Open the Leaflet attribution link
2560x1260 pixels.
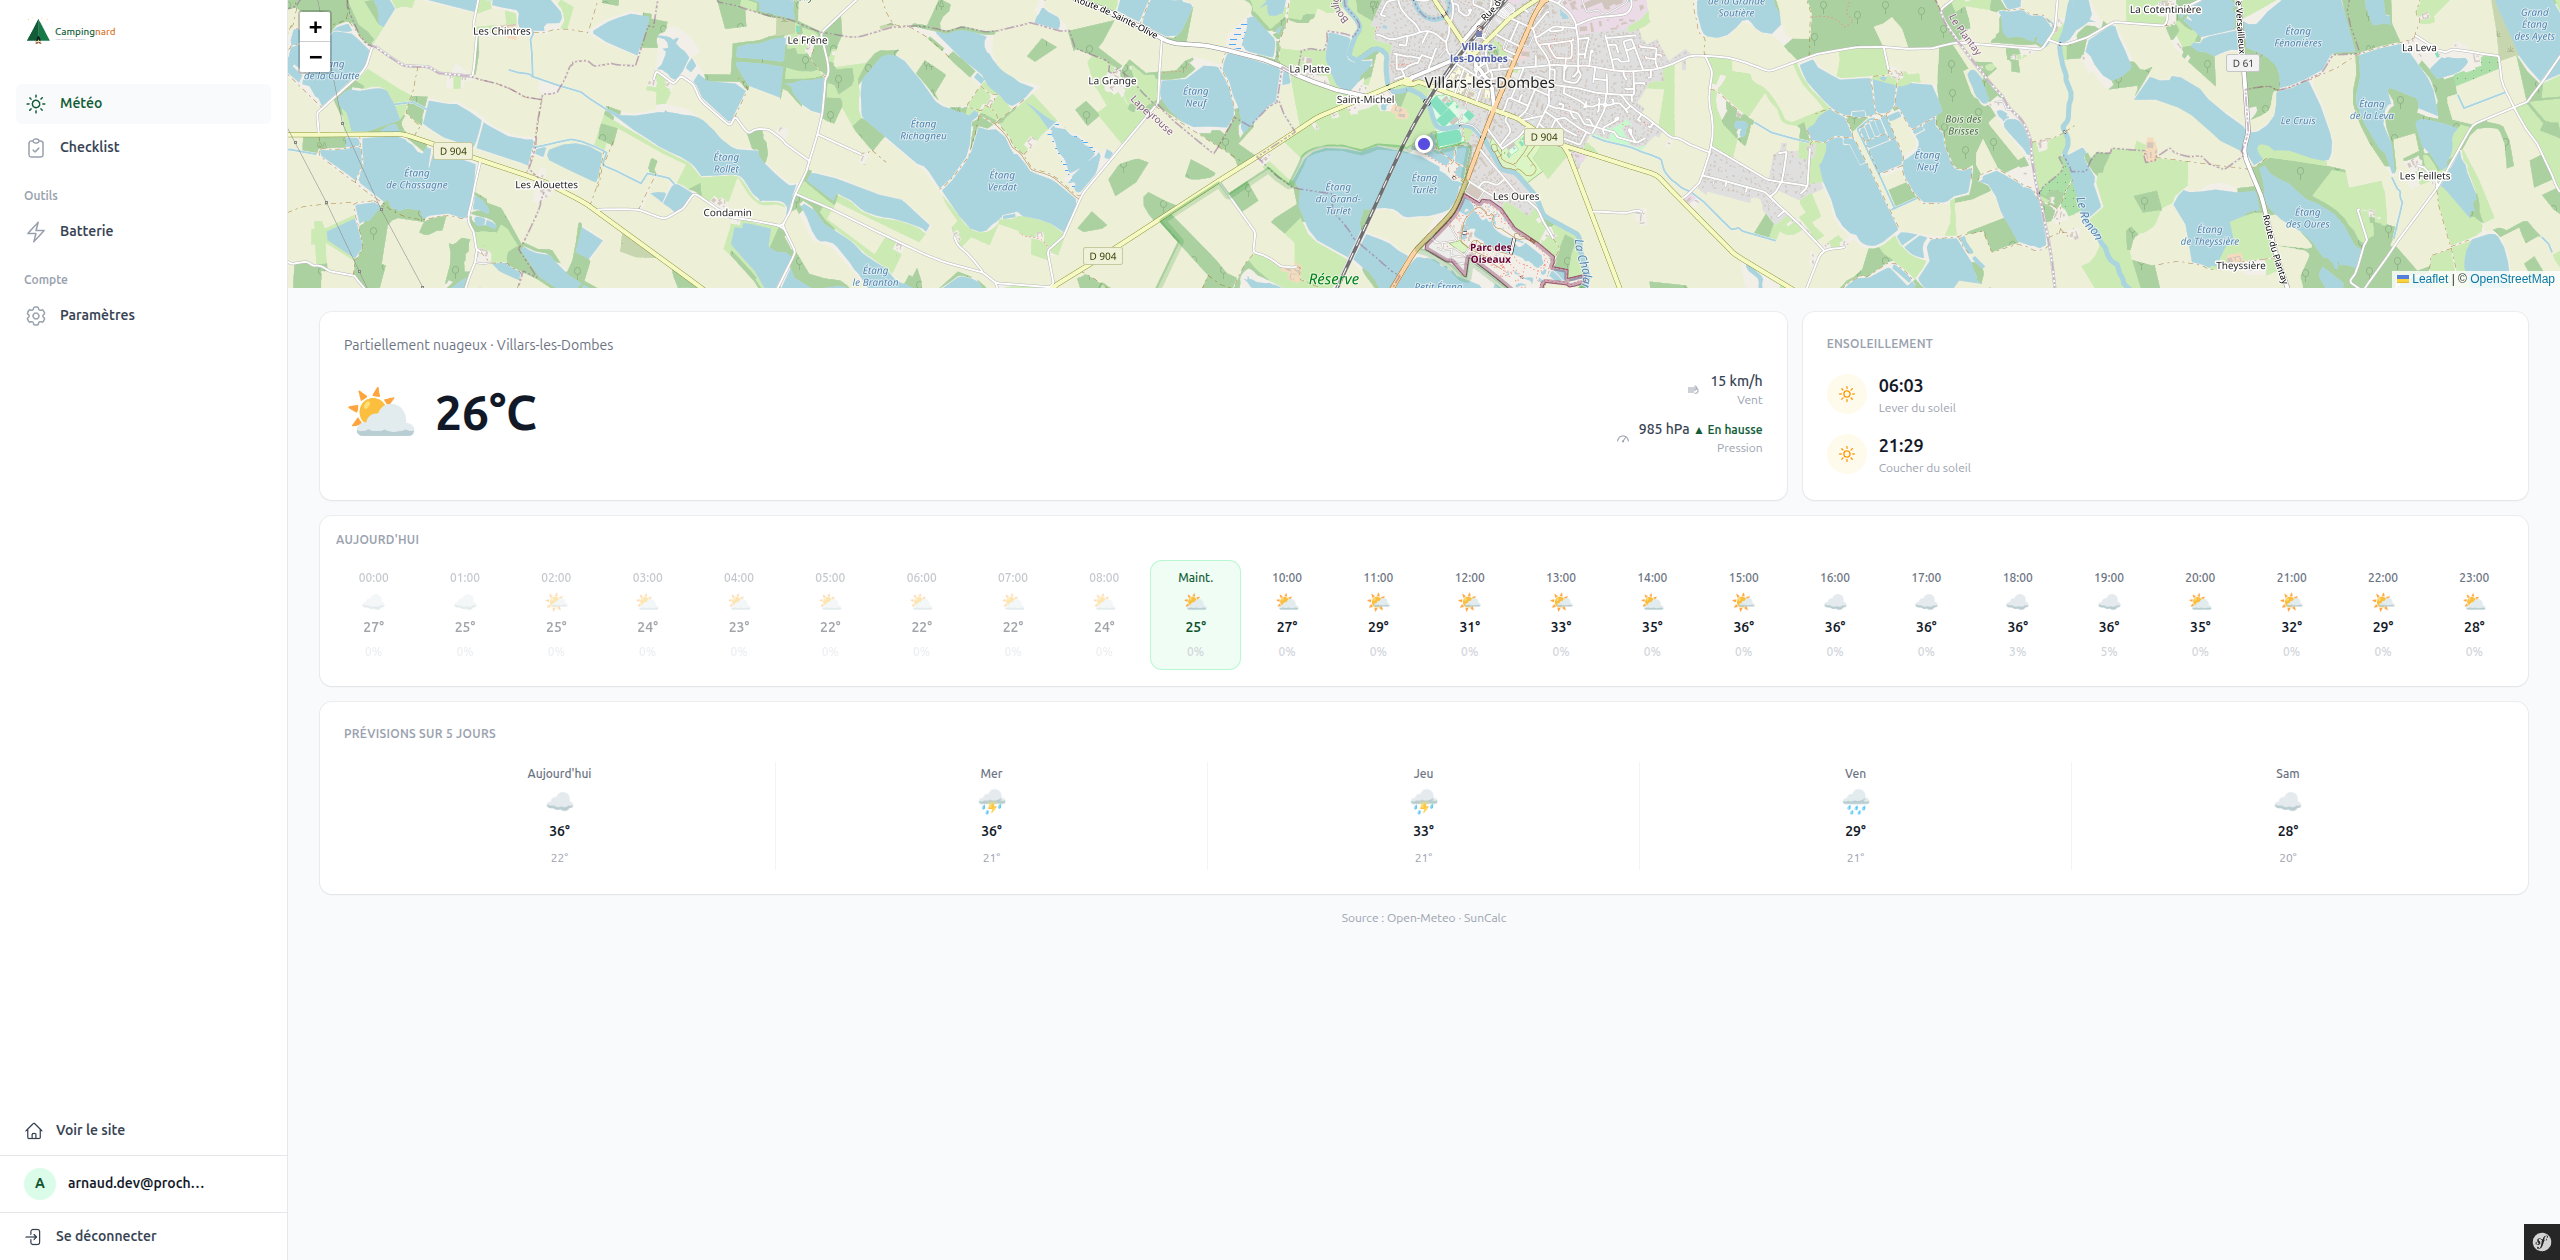pyautogui.click(x=2422, y=279)
